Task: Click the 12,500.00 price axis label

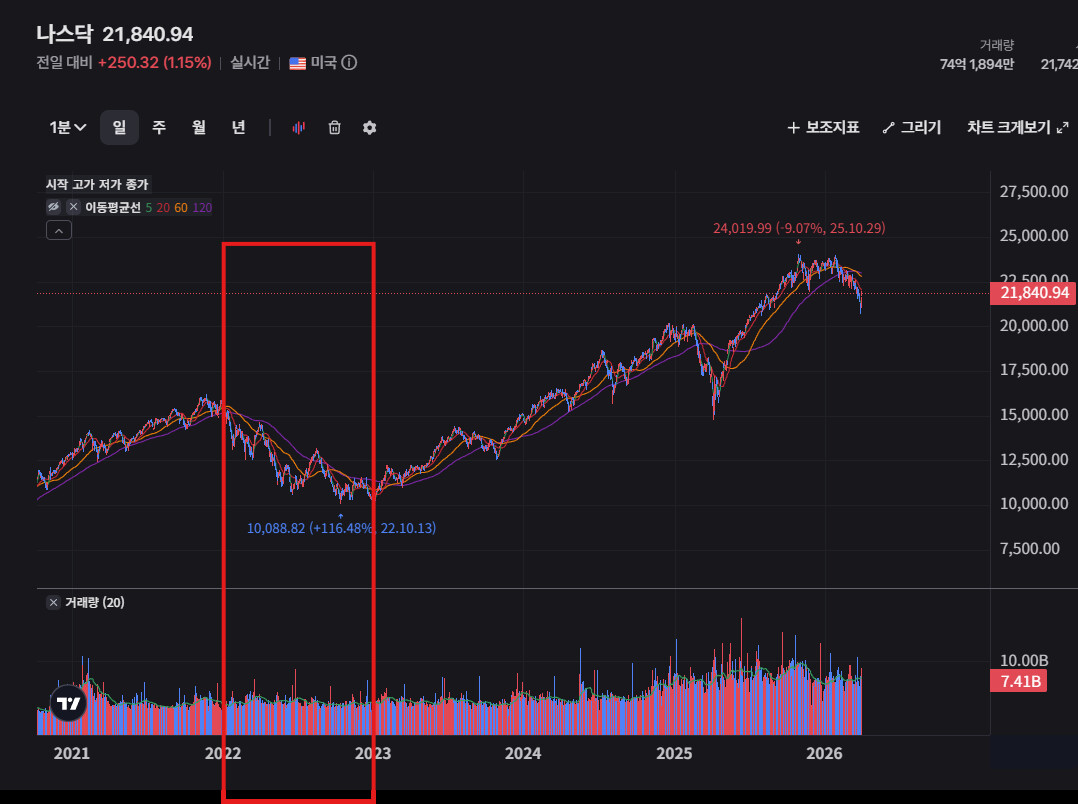Action: tap(1034, 459)
